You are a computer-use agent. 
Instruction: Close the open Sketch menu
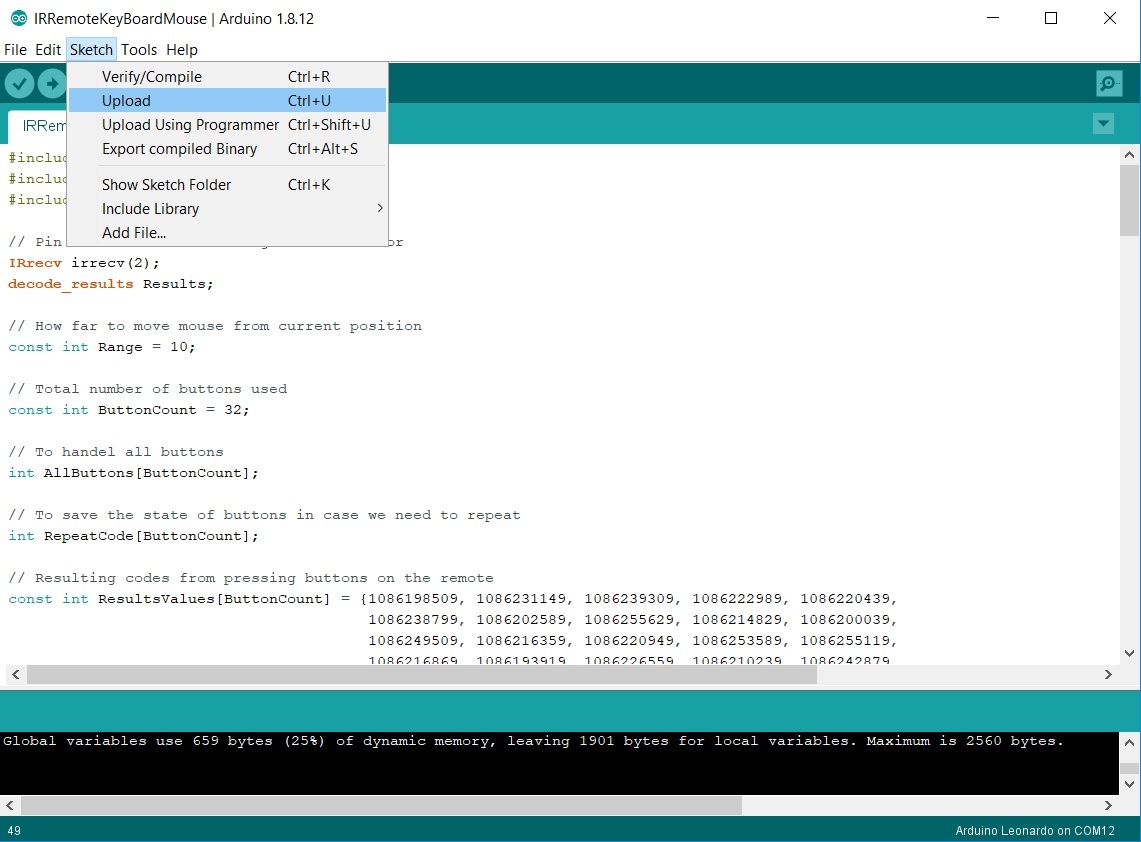coord(91,49)
